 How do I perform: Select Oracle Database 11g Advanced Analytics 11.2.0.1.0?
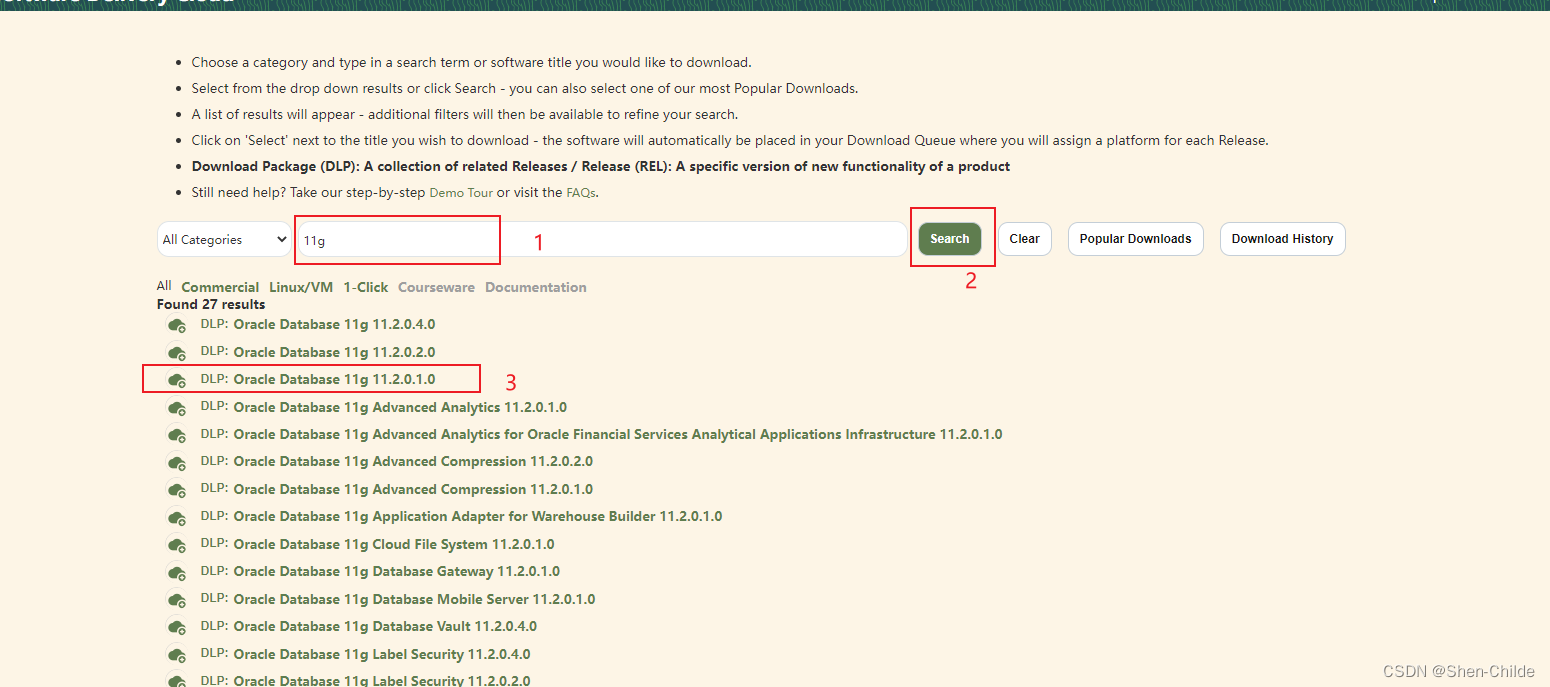tap(400, 407)
